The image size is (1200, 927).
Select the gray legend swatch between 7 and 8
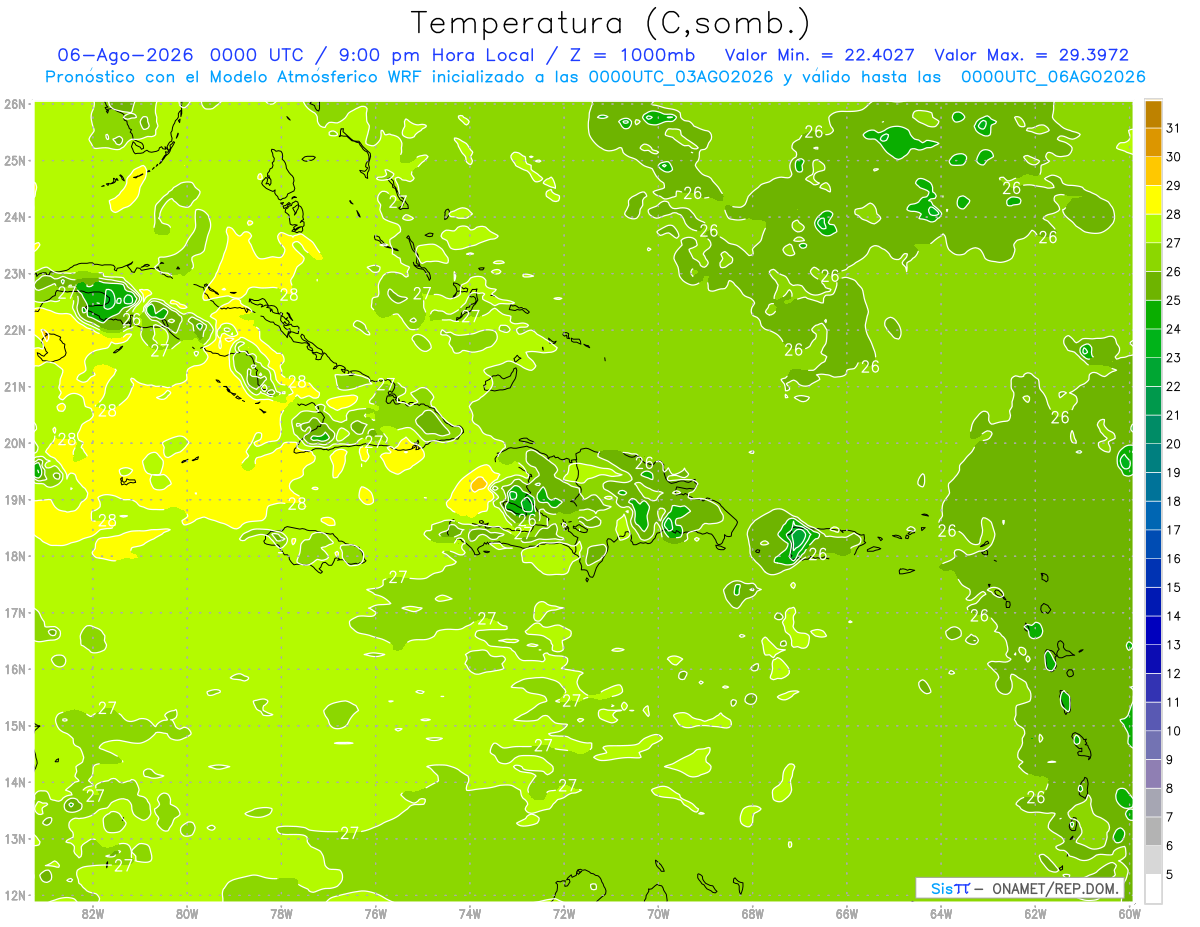click(x=1153, y=802)
